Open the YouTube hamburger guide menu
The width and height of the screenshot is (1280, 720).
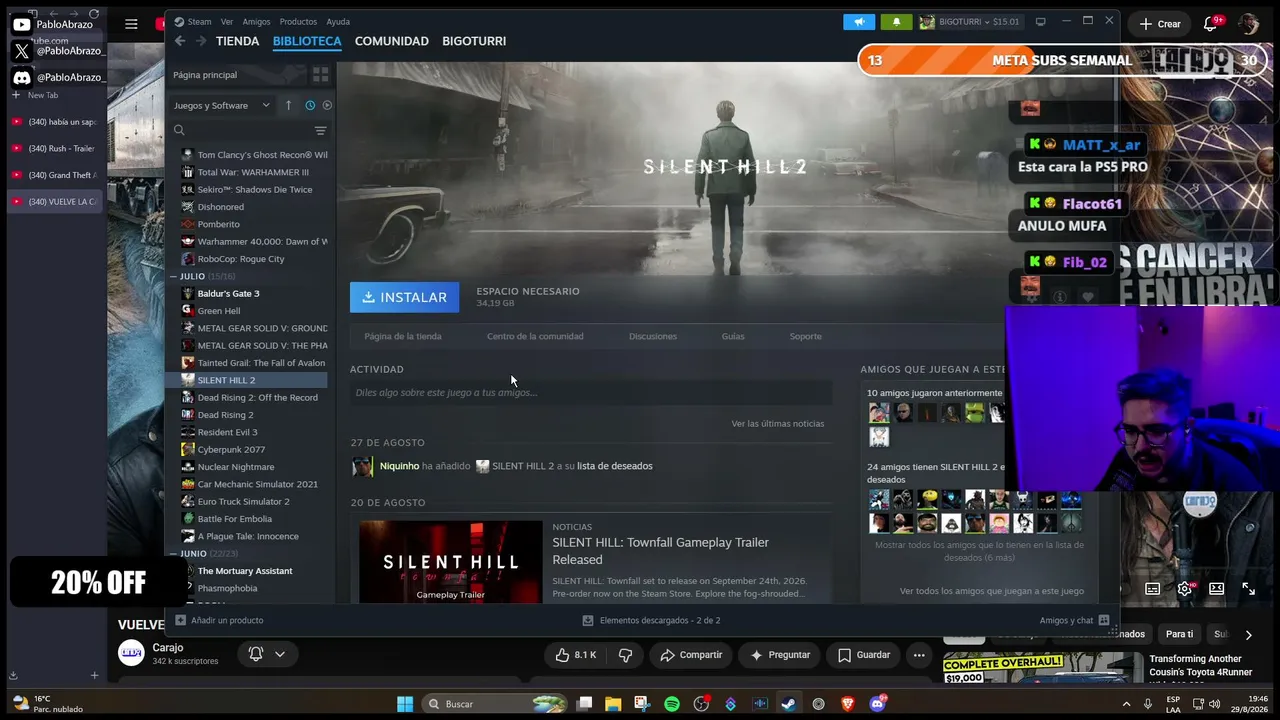click(x=131, y=24)
